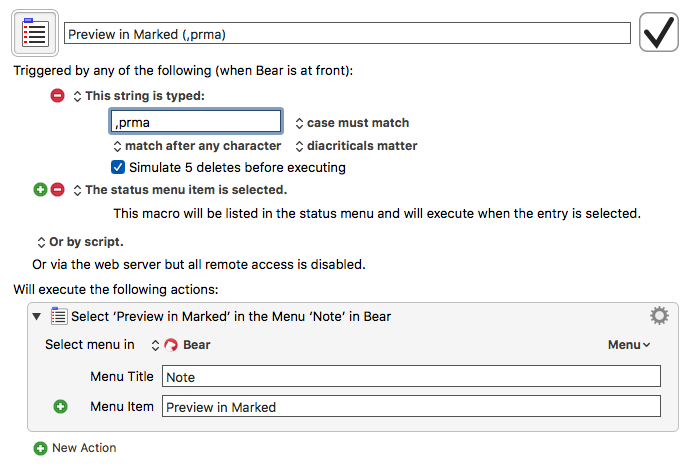The width and height of the screenshot is (694, 471).
Task: Uncheck Simulate 5 deletes before executing
Action: [118, 167]
